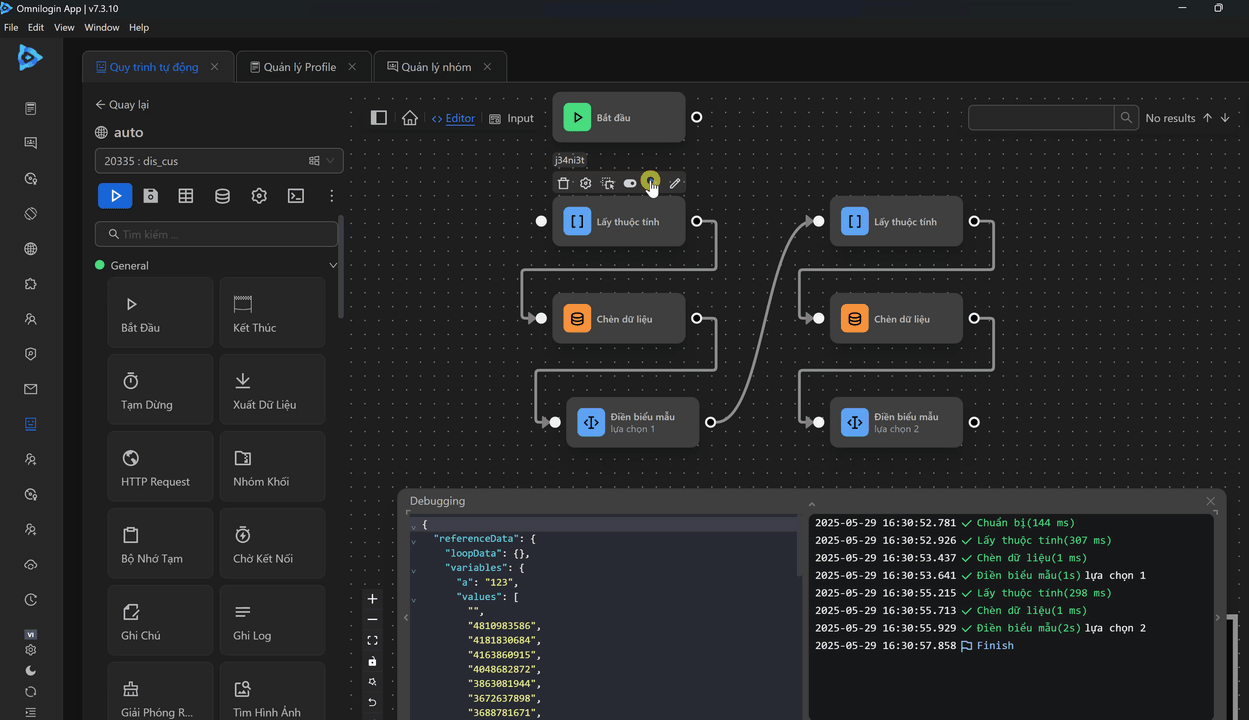The image size is (1249, 720).
Task: Click the Quay lại back link
Action: pos(122,105)
